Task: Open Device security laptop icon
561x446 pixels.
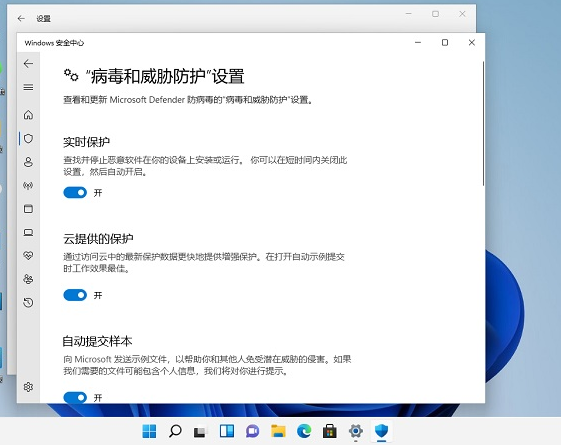Action: [x=28, y=232]
